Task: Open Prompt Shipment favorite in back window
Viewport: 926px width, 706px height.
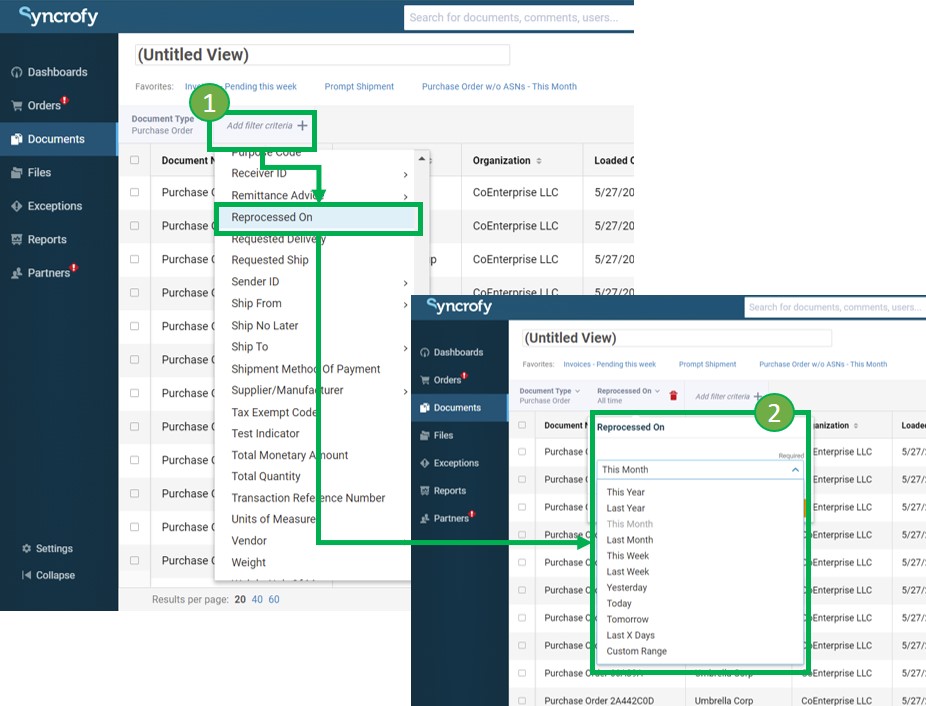Action: point(359,86)
